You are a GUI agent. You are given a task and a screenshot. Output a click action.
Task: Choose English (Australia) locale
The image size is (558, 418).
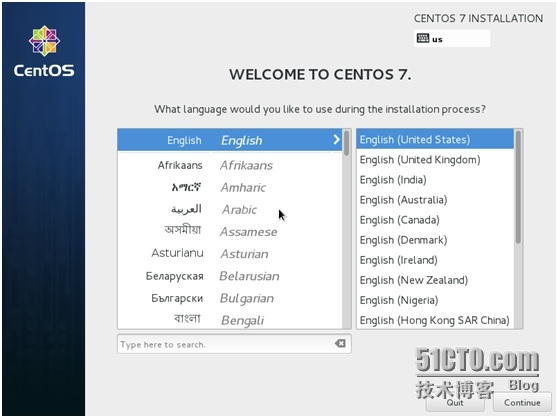[x=435, y=200]
